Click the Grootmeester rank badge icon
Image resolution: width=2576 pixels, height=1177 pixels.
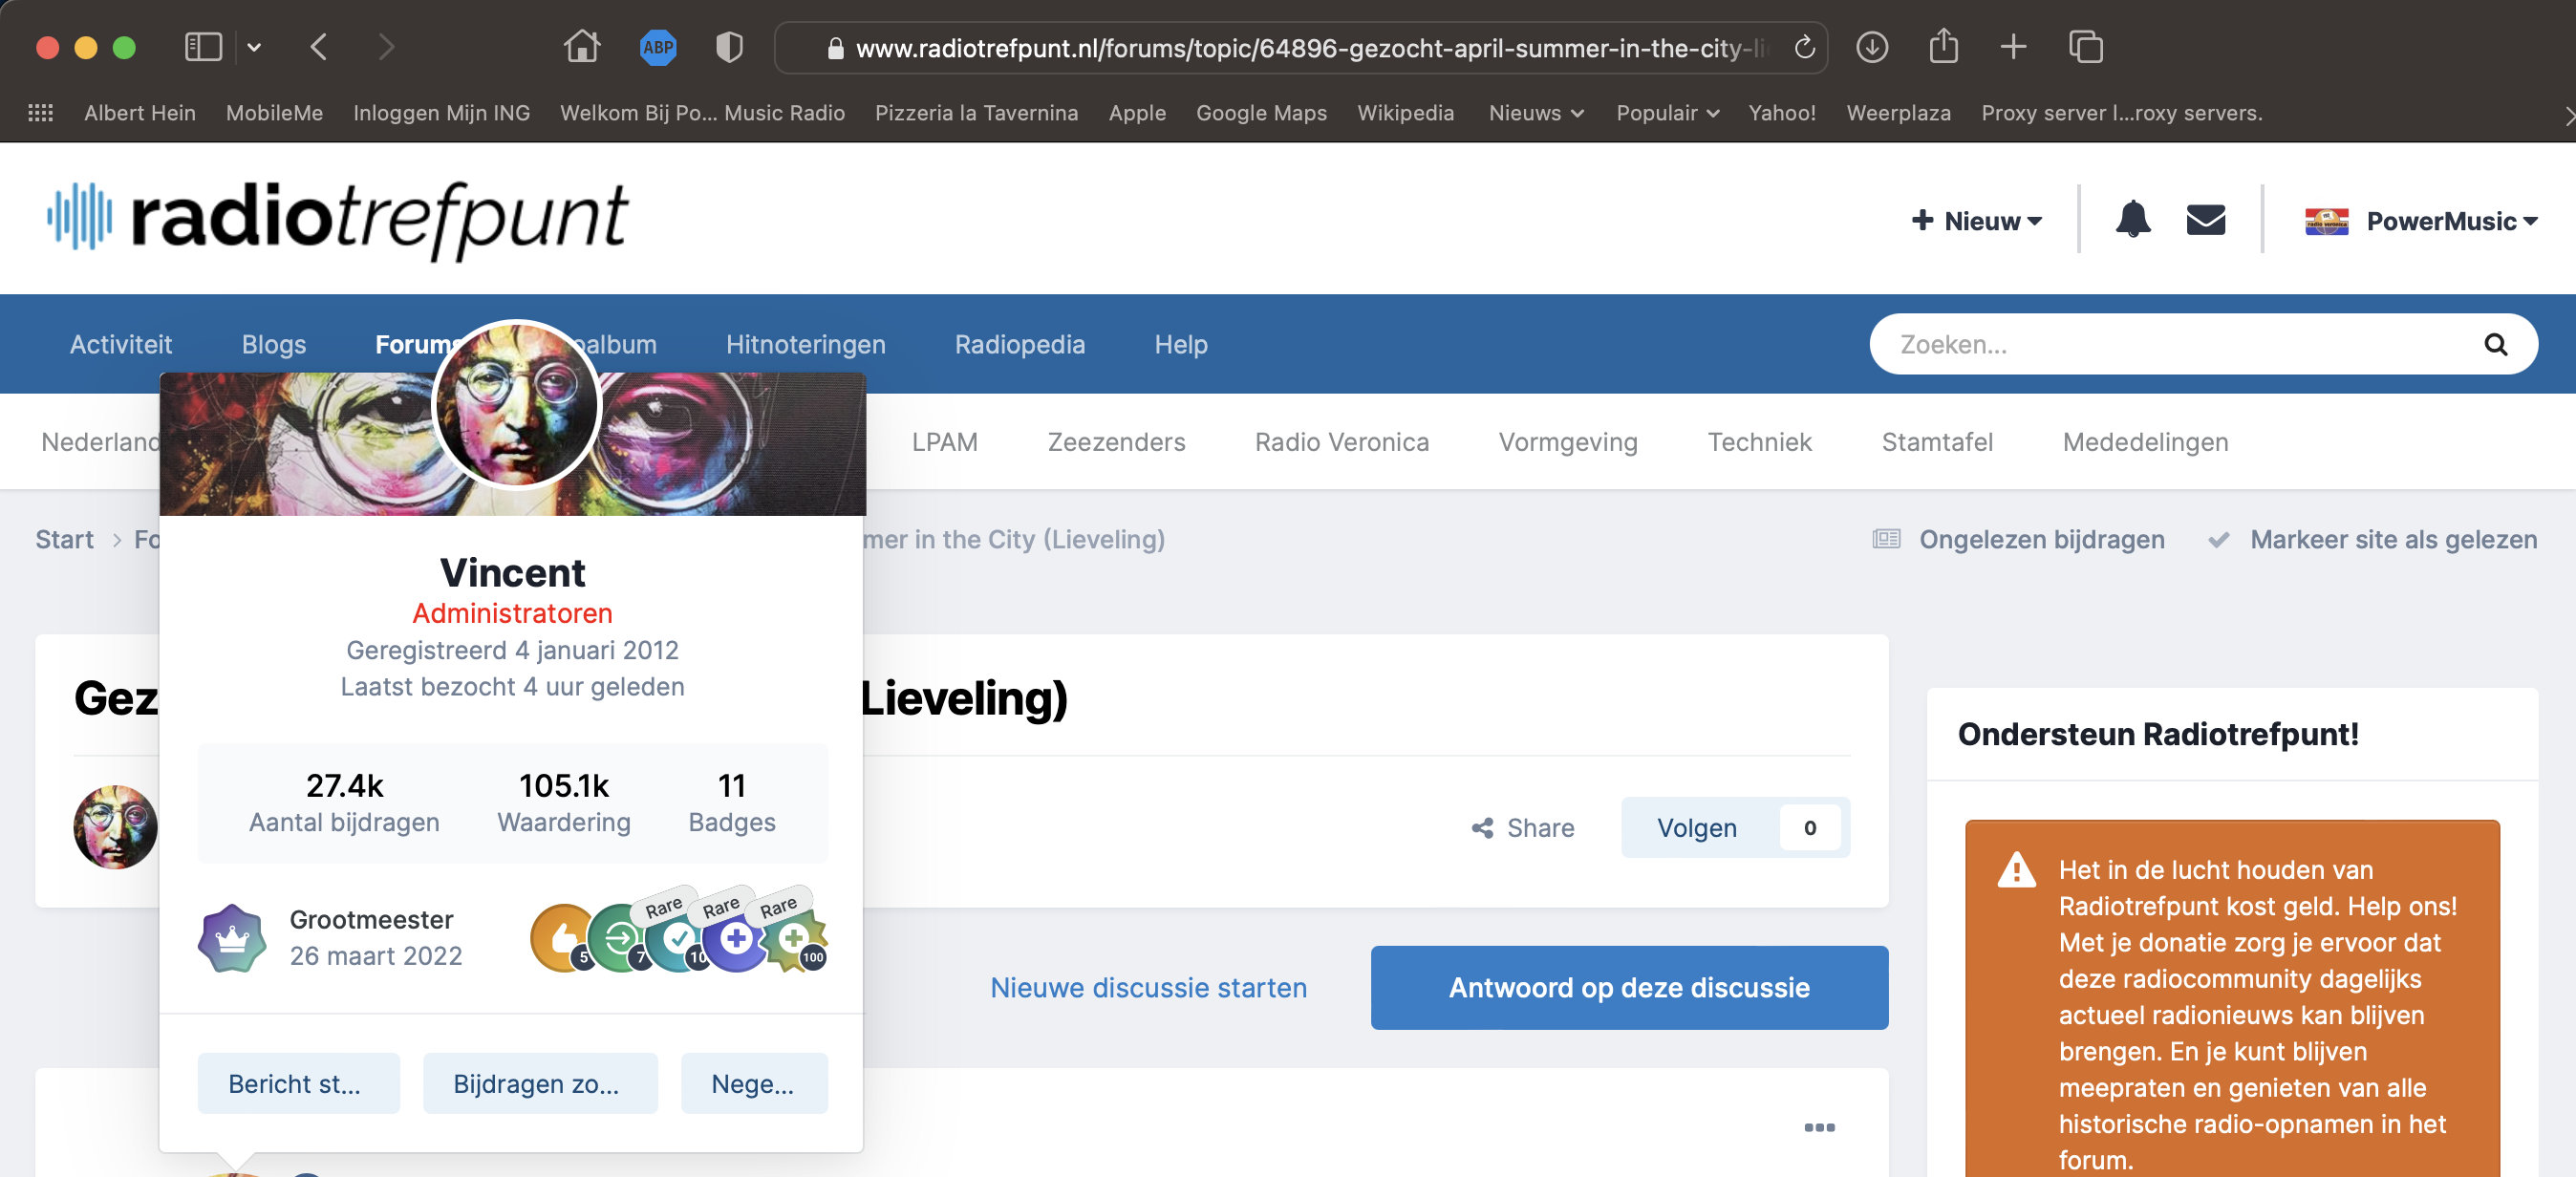pos(232,938)
